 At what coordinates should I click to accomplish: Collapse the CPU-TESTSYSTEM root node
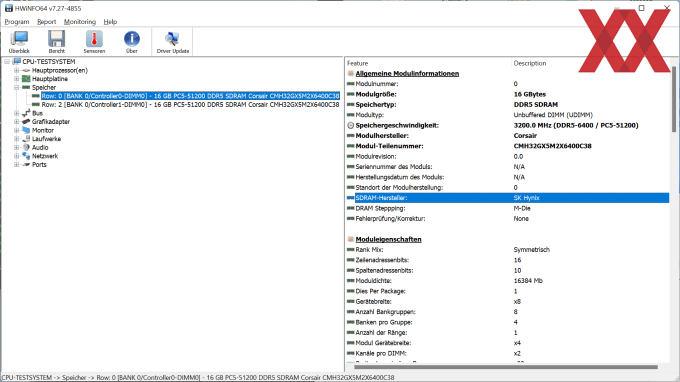coord(7,62)
